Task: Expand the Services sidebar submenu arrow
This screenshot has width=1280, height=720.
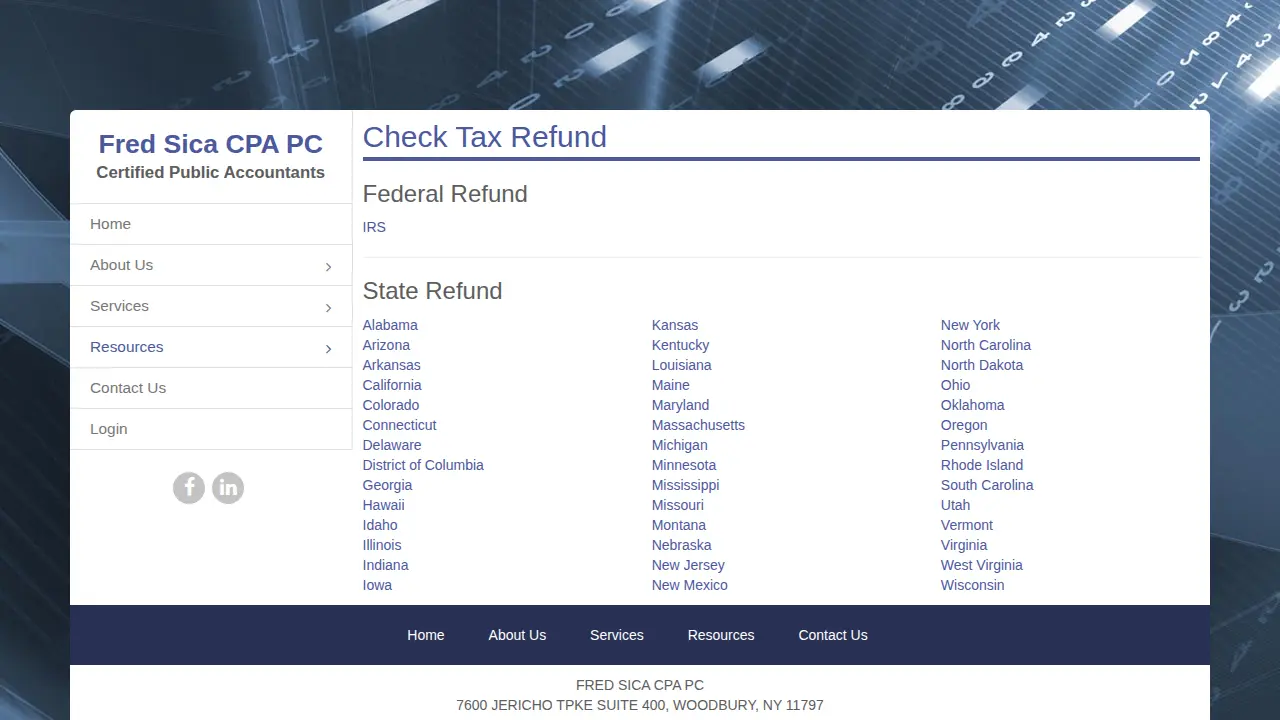Action: click(328, 308)
